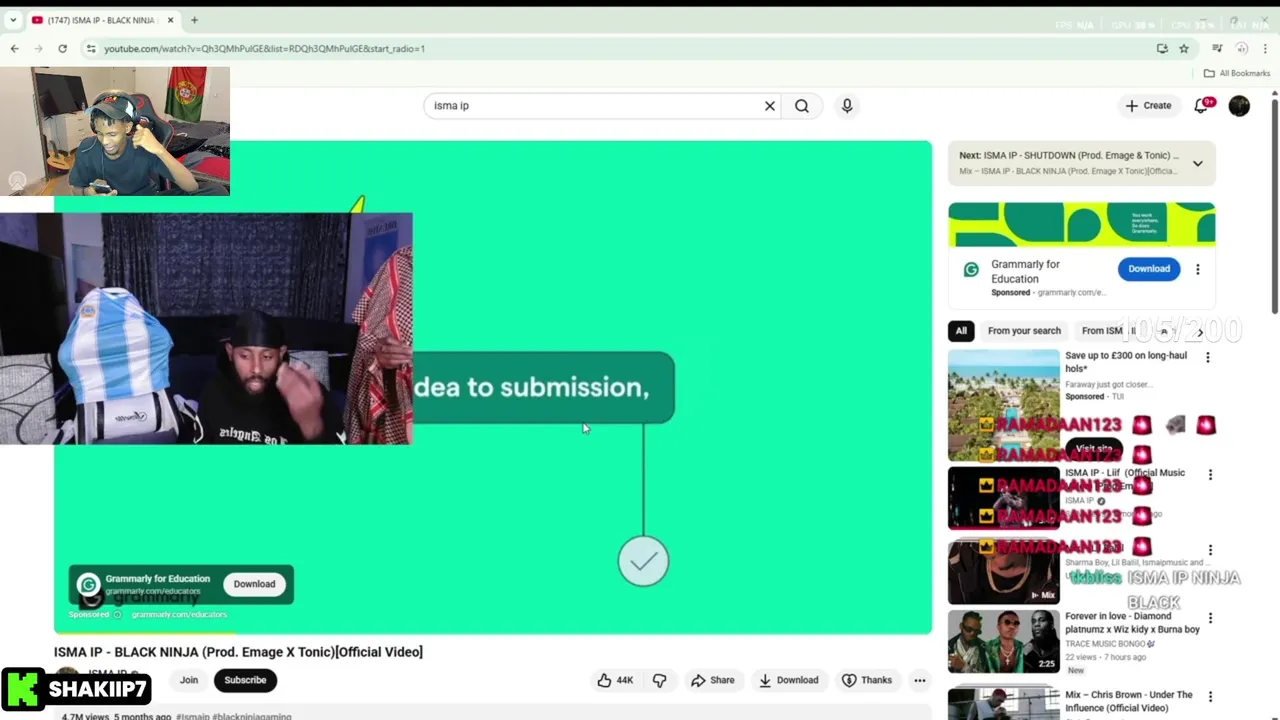The height and width of the screenshot is (720, 1280).
Task: Click Download on video overlay Grammarly ad
Action: pos(254,584)
